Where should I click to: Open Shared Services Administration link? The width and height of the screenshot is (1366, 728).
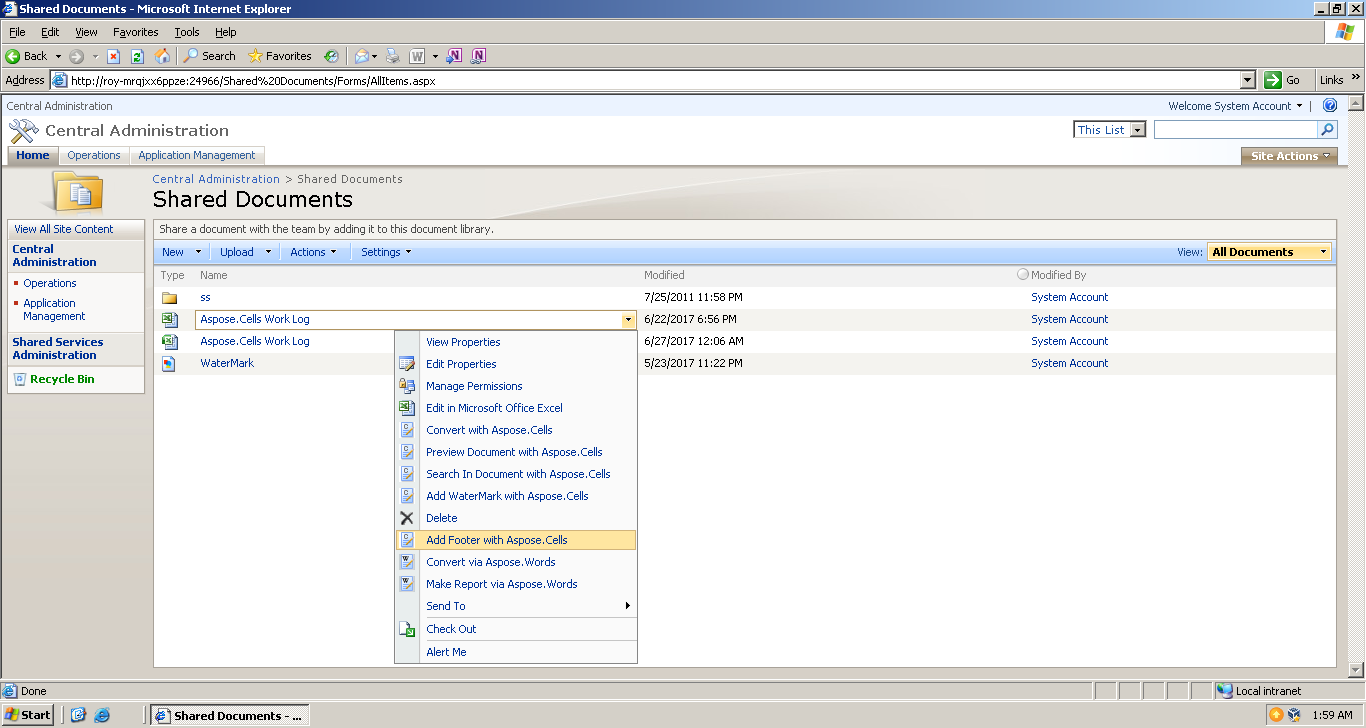coord(58,349)
